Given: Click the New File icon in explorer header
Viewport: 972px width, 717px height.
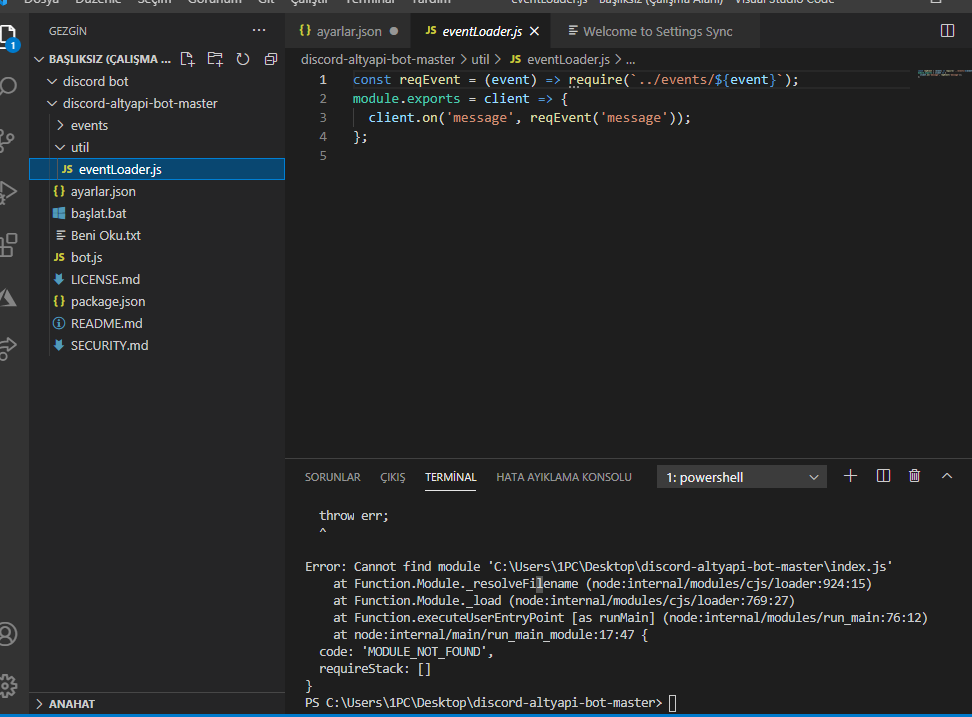Looking at the screenshot, I should (x=187, y=59).
